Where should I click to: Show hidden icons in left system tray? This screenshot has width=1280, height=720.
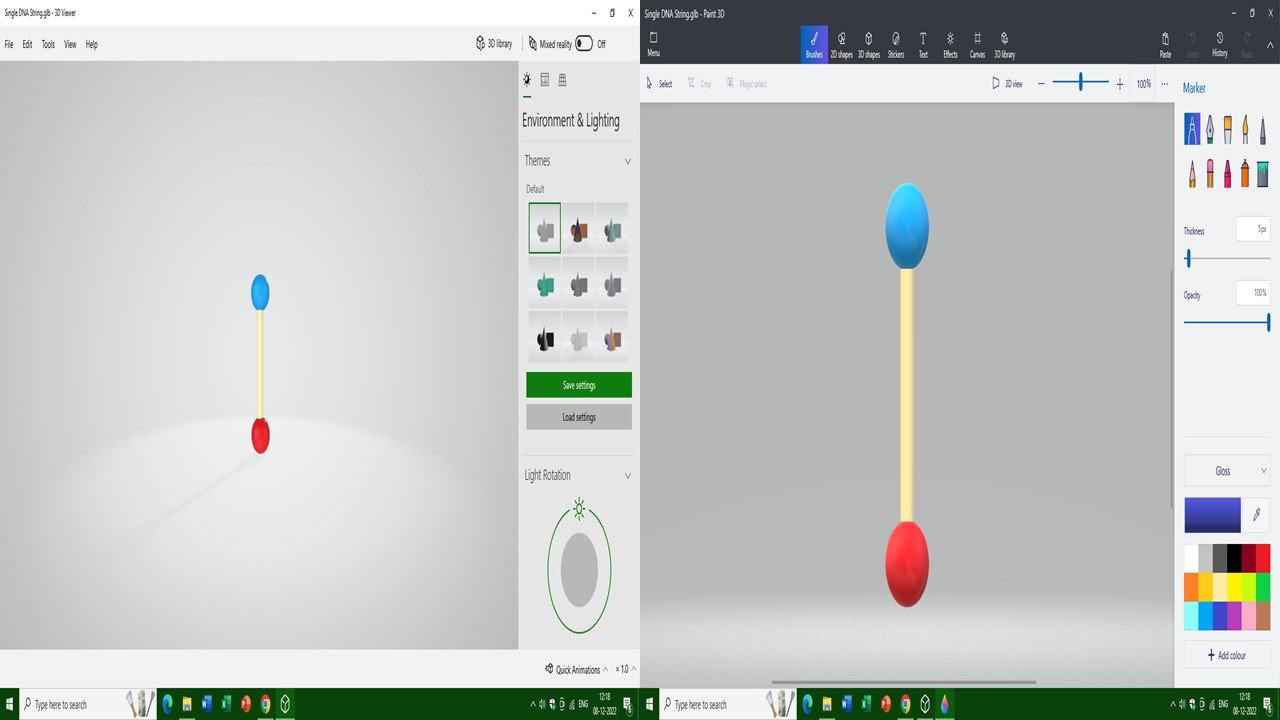(x=532, y=704)
